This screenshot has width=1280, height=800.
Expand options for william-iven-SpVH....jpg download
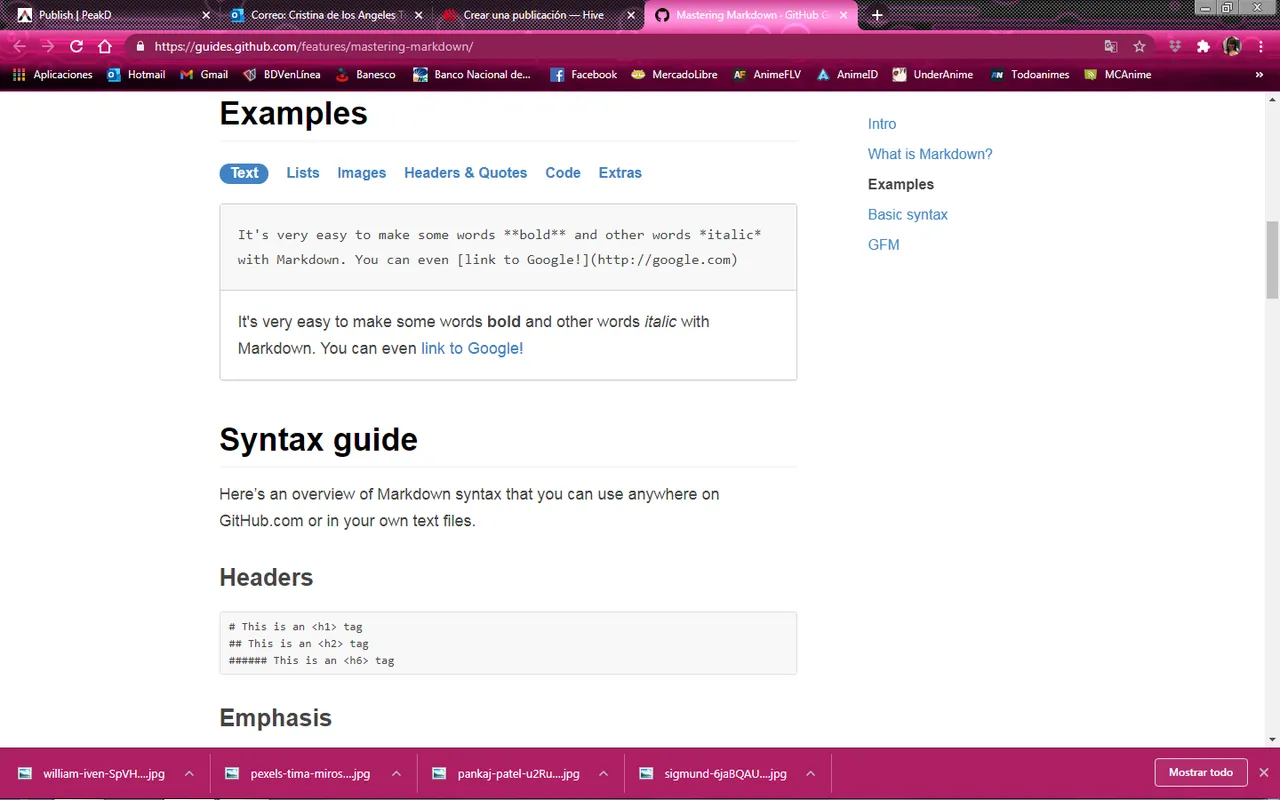pyautogui.click(x=189, y=773)
